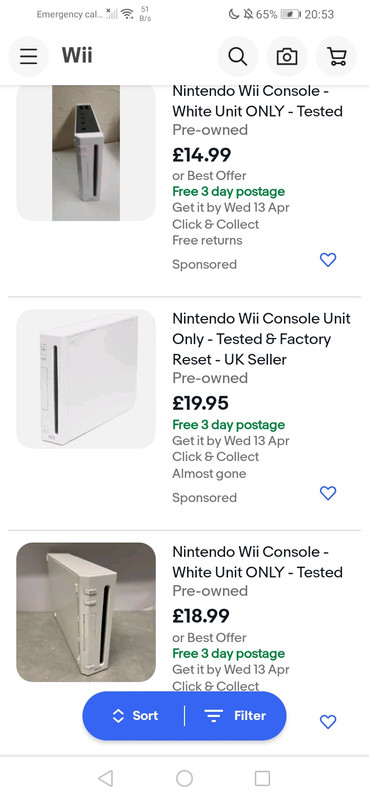
Task: Toggle watchlist heart on £19.95 listing
Action: (x=328, y=493)
